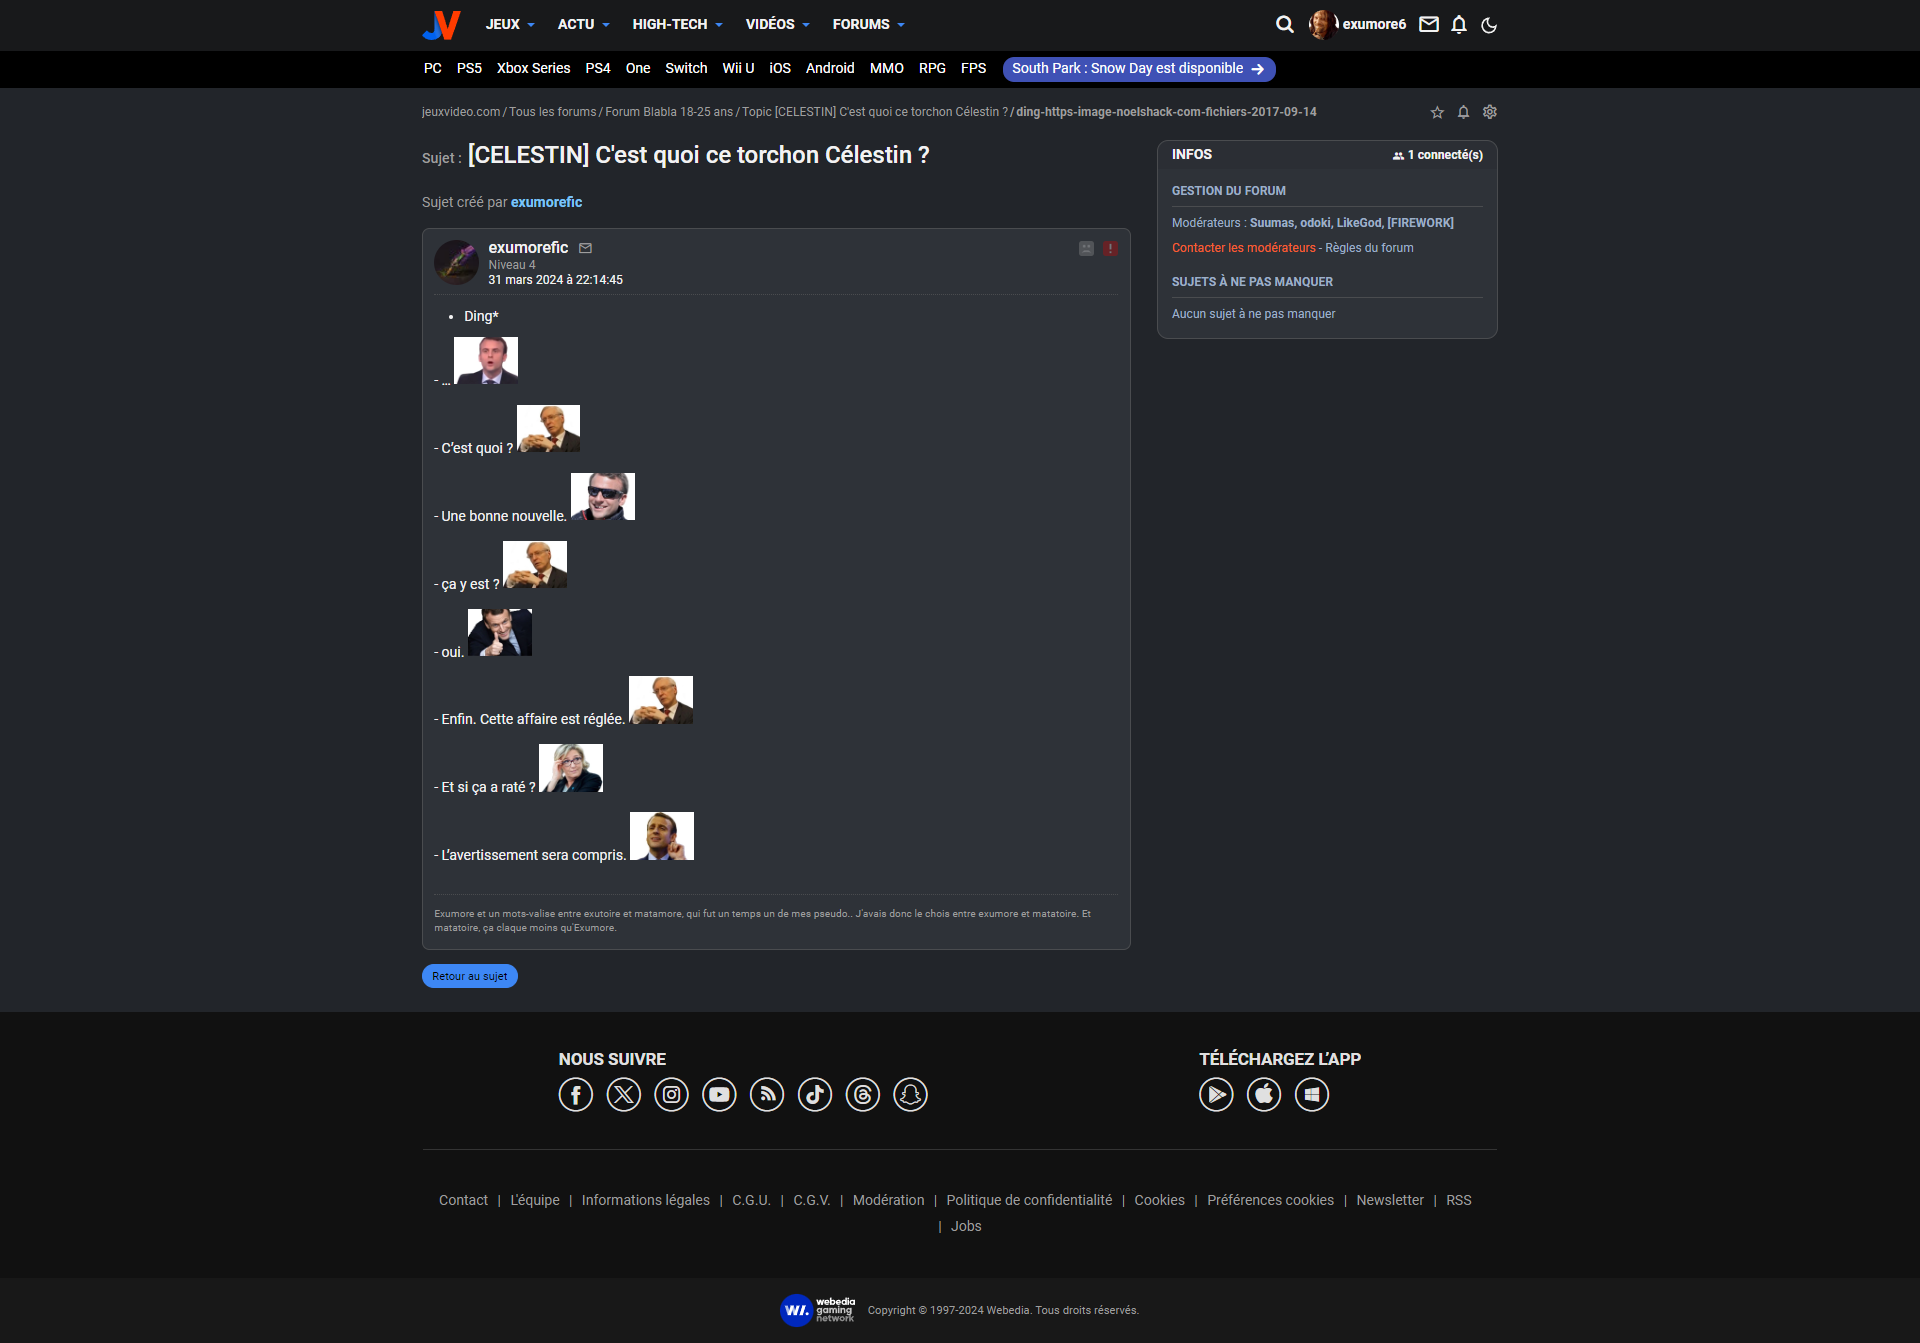The height and width of the screenshot is (1343, 1920).
Task: Open the private messages envelope icon
Action: pyautogui.click(x=1429, y=24)
